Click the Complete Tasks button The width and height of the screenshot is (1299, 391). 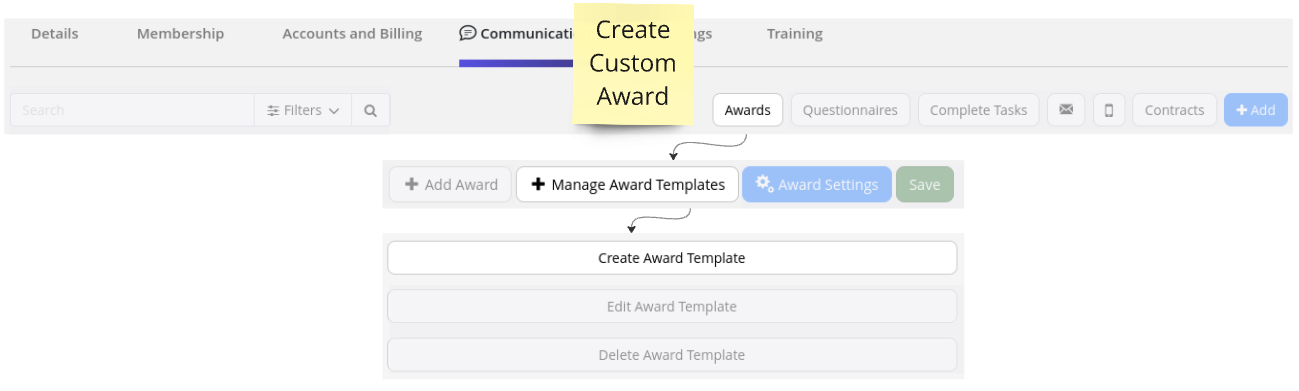(978, 110)
